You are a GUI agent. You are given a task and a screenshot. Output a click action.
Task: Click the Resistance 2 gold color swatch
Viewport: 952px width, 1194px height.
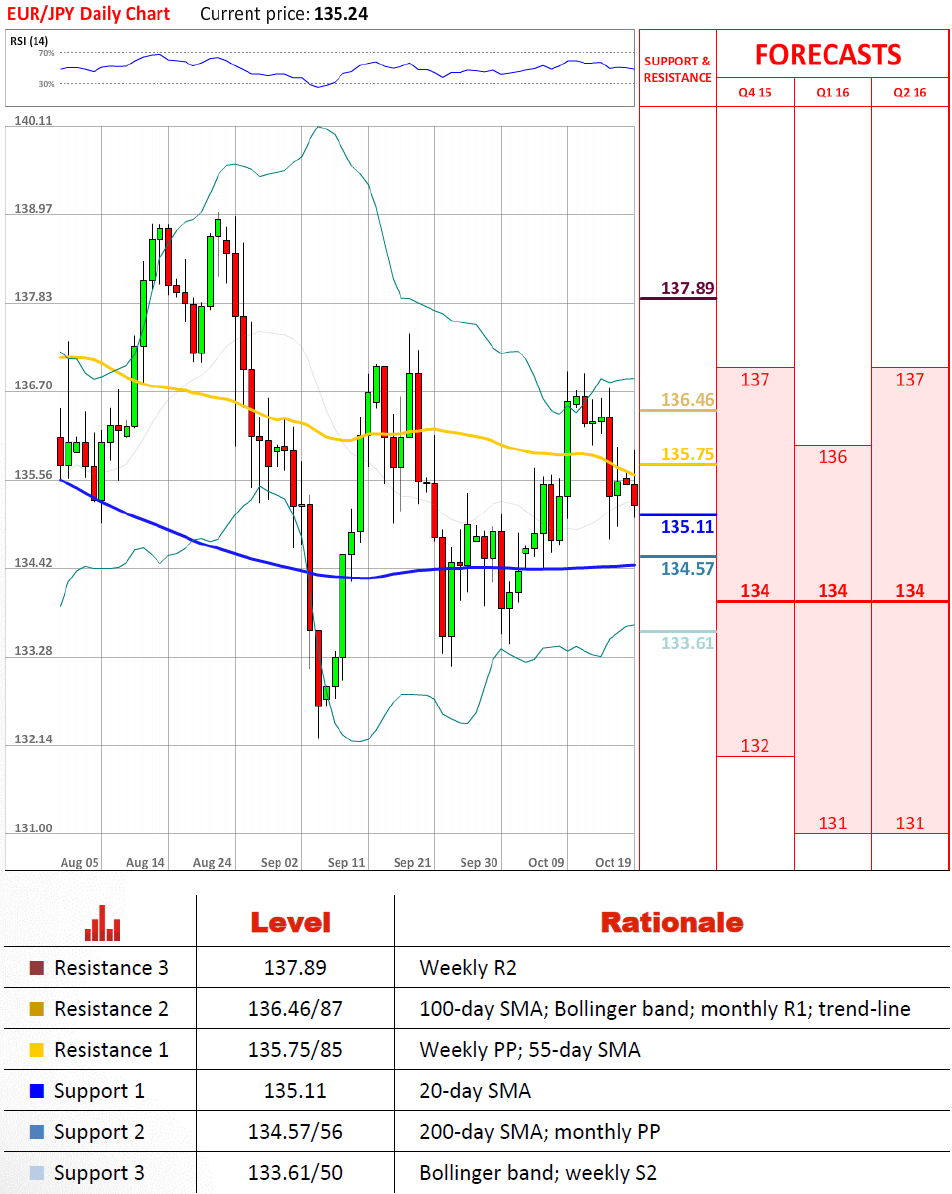click(x=37, y=1009)
